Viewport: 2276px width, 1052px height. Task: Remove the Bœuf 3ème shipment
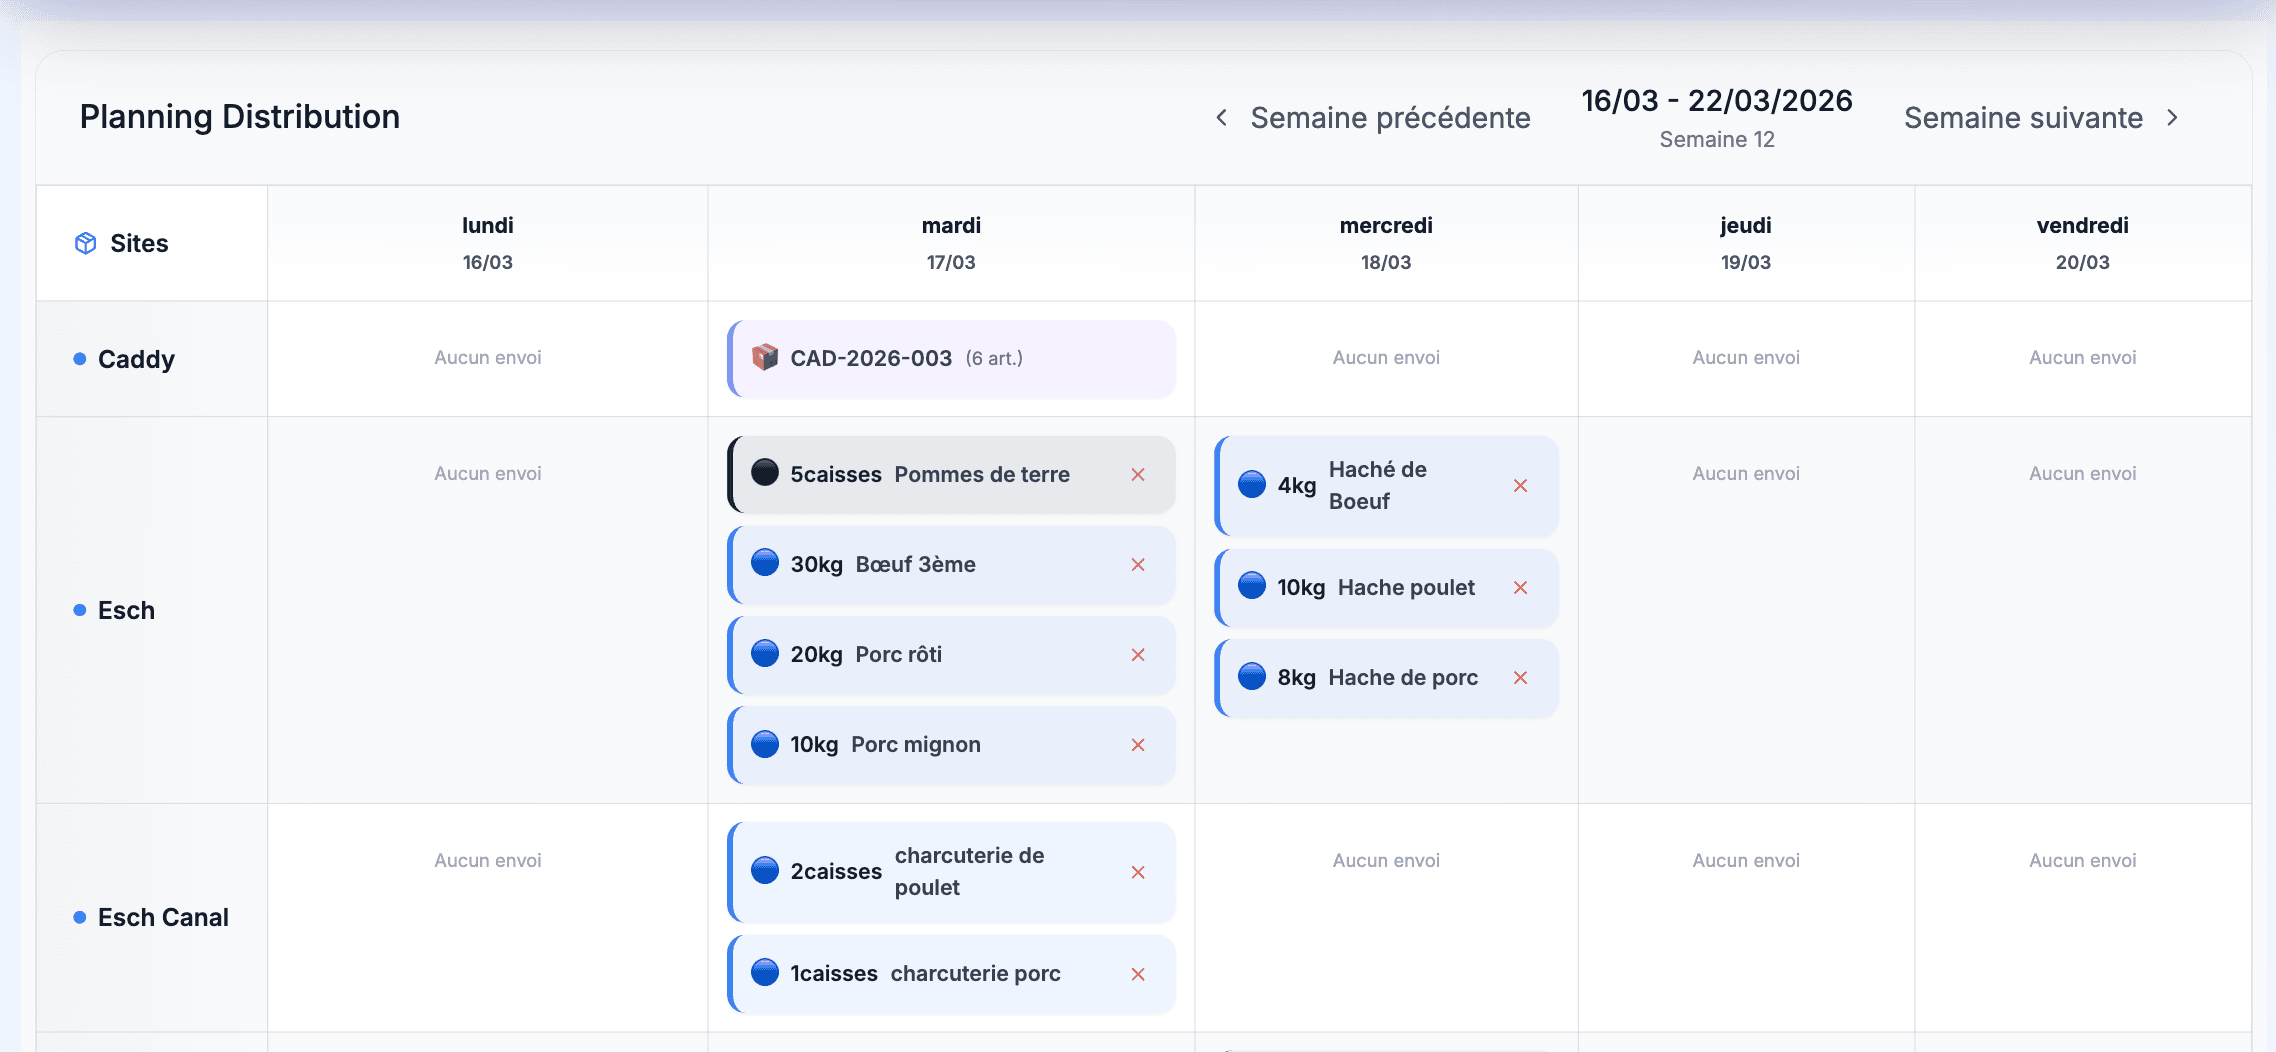click(x=1138, y=565)
